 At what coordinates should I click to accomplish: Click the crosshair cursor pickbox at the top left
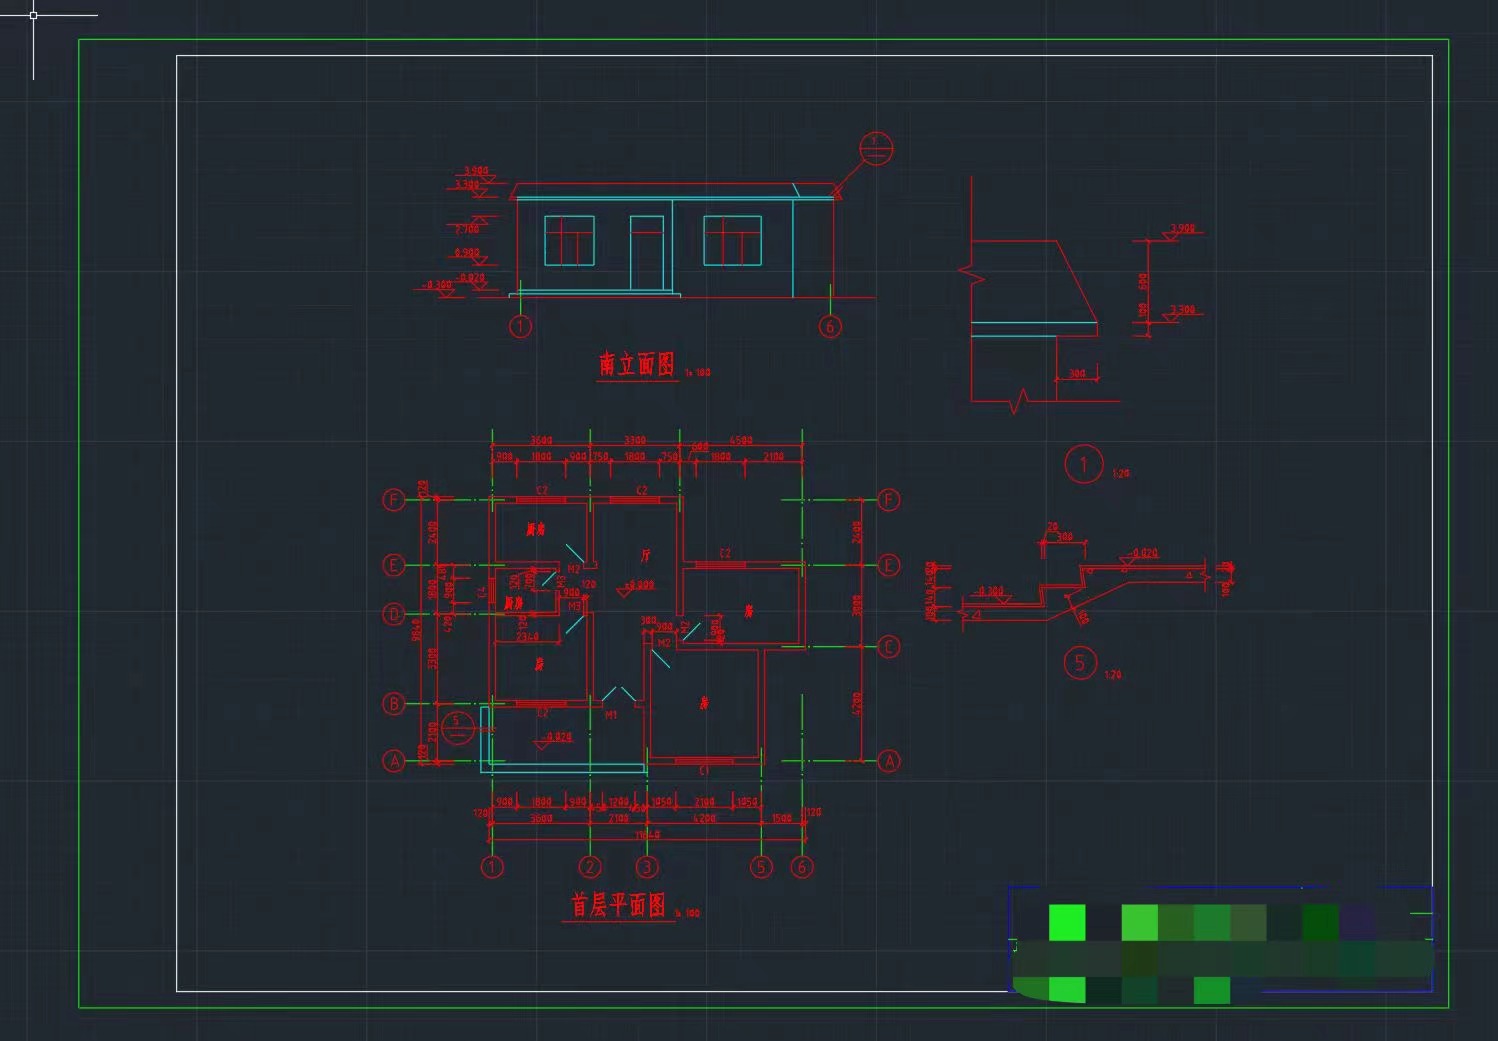coord(33,15)
